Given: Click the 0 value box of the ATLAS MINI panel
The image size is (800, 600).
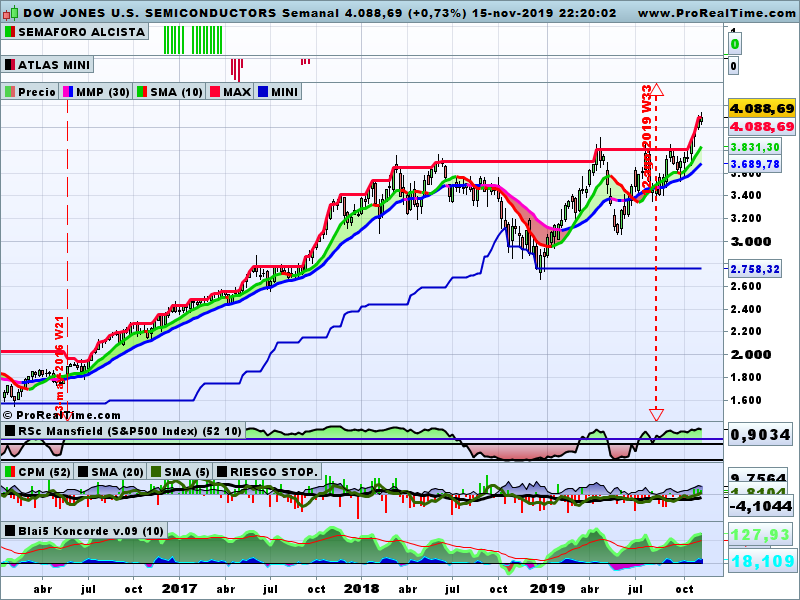Looking at the screenshot, I should click(733, 66).
